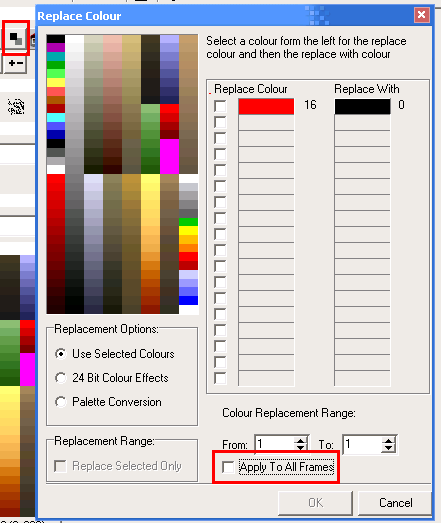
Task: Pick the bright magenta palette block
Action: click(x=169, y=156)
